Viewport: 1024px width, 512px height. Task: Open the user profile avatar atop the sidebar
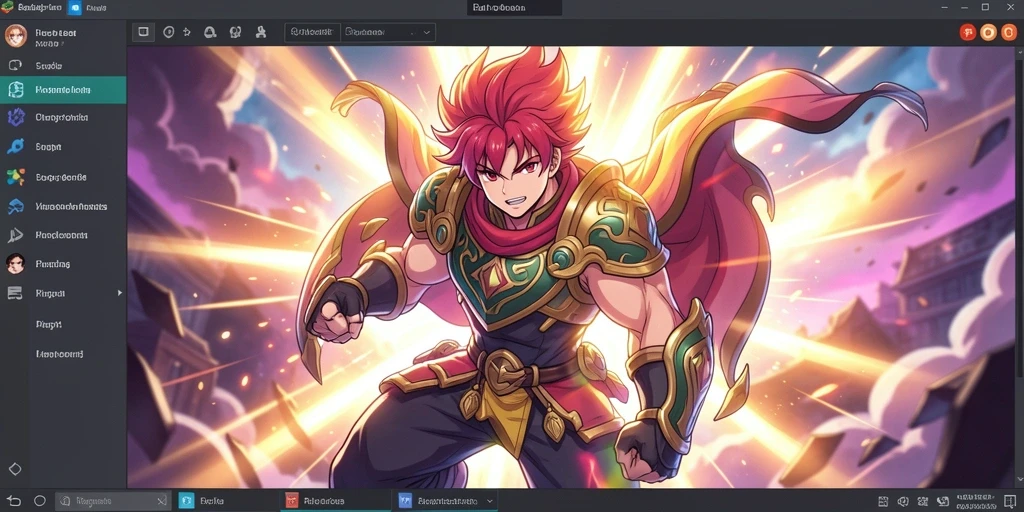[x=15, y=36]
